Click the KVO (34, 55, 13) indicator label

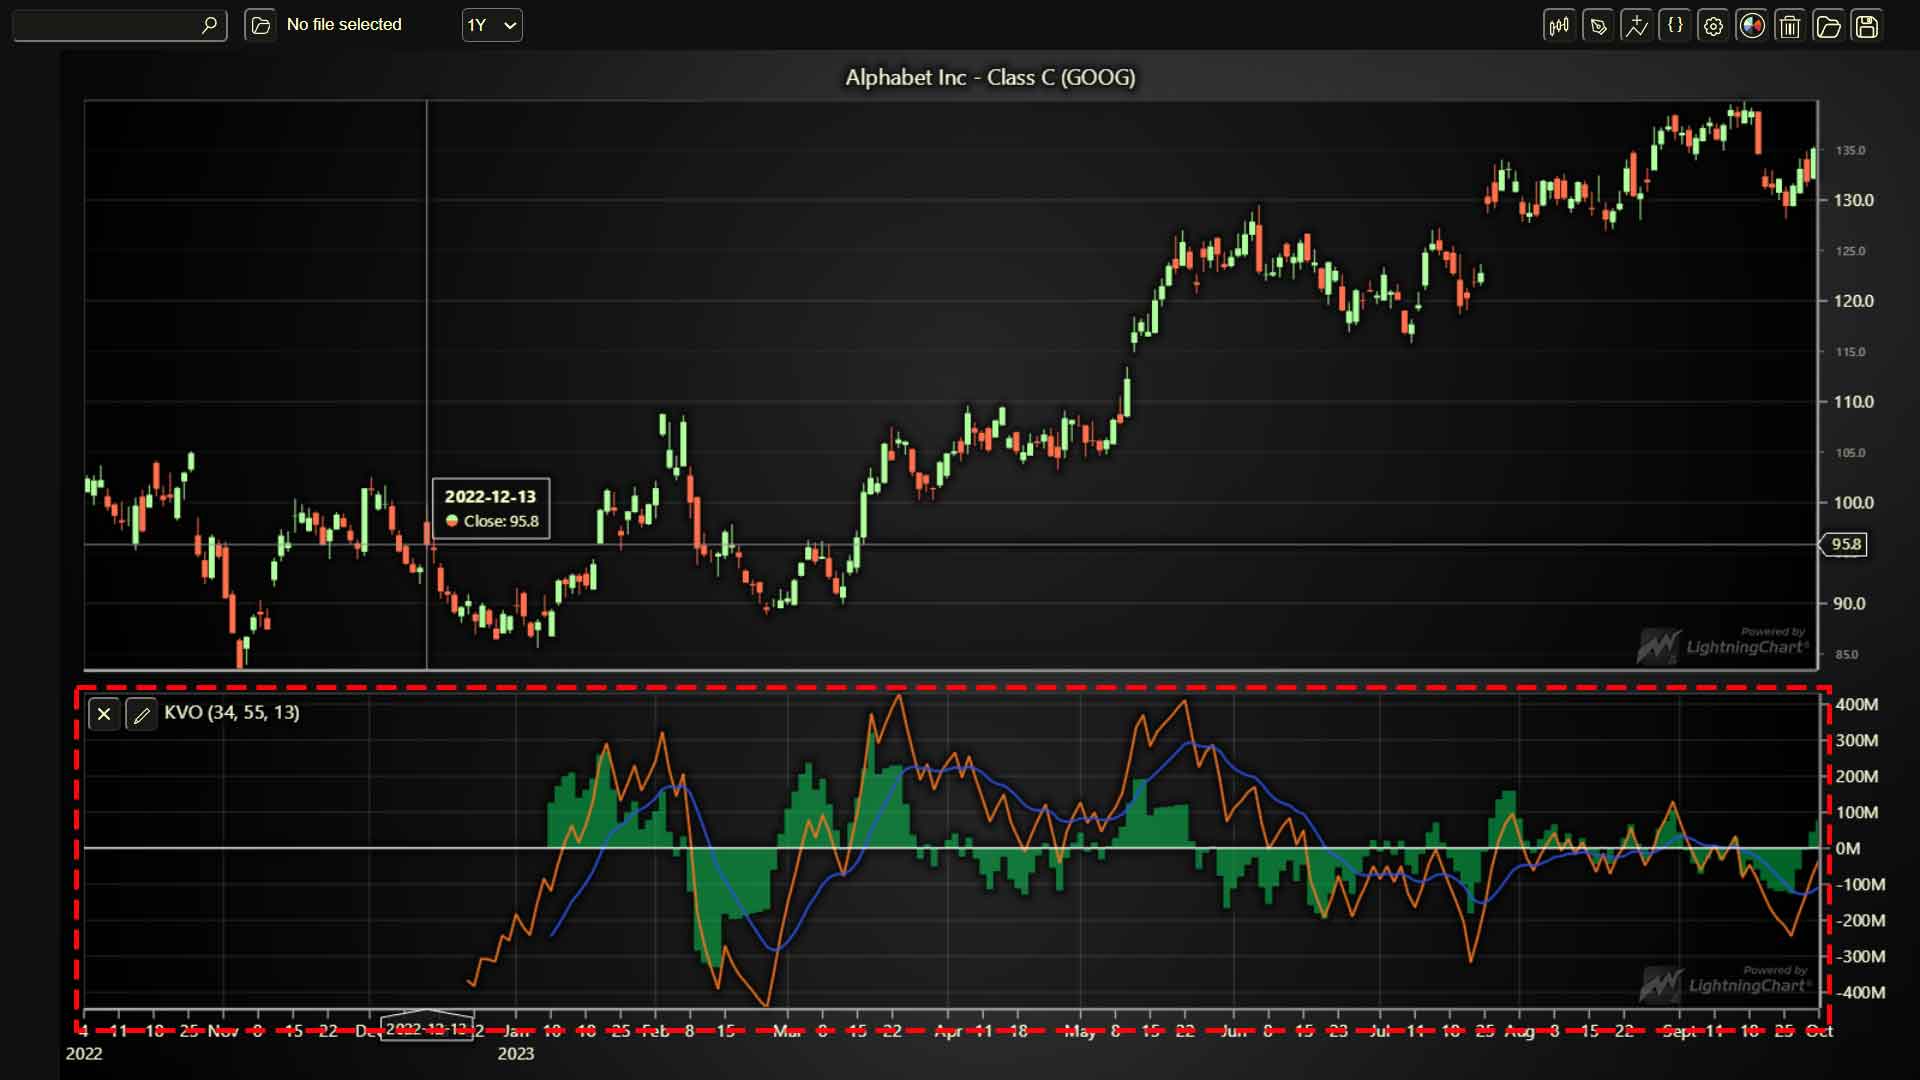pyautogui.click(x=232, y=712)
